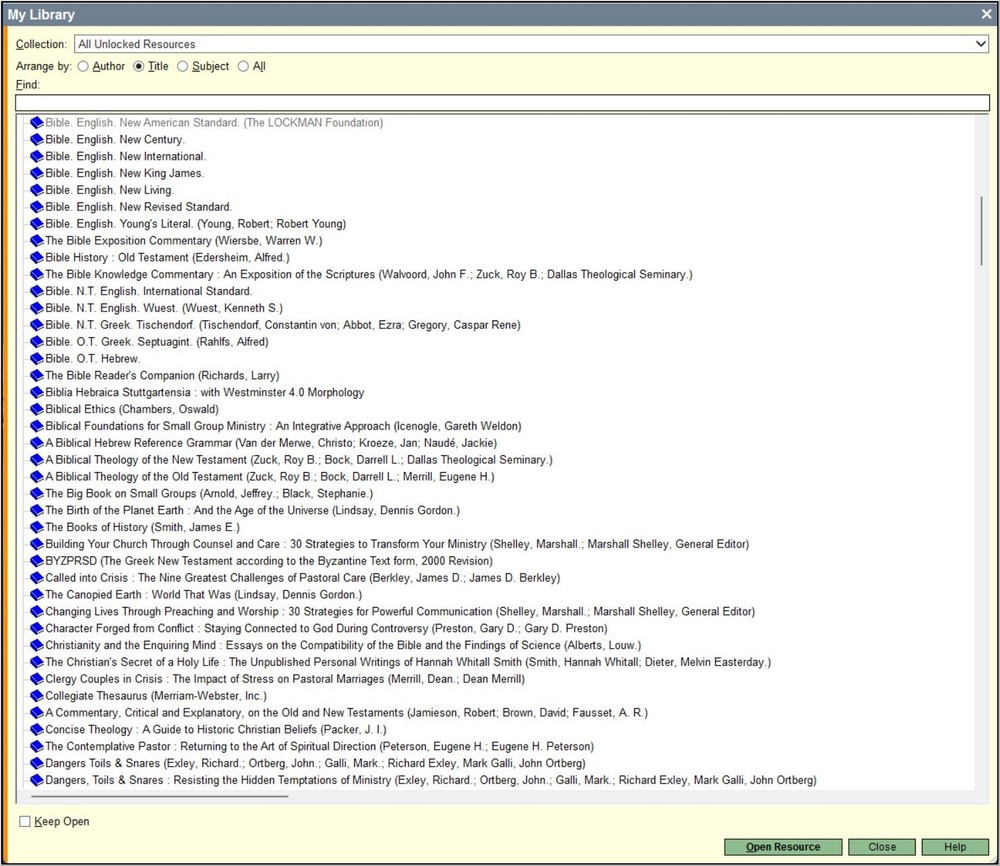Select Clergy Couples in Crisis entry
Viewport: 1000px width, 866px height.
[x=285, y=679]
